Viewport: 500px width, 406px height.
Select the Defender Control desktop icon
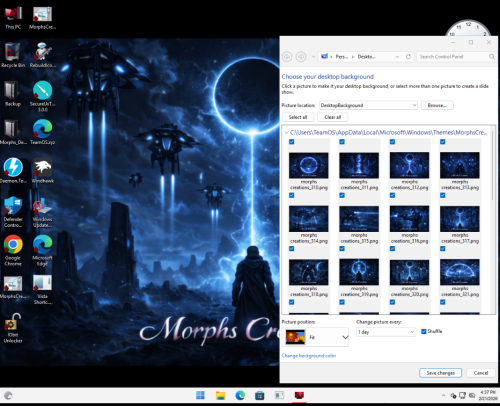13,212
